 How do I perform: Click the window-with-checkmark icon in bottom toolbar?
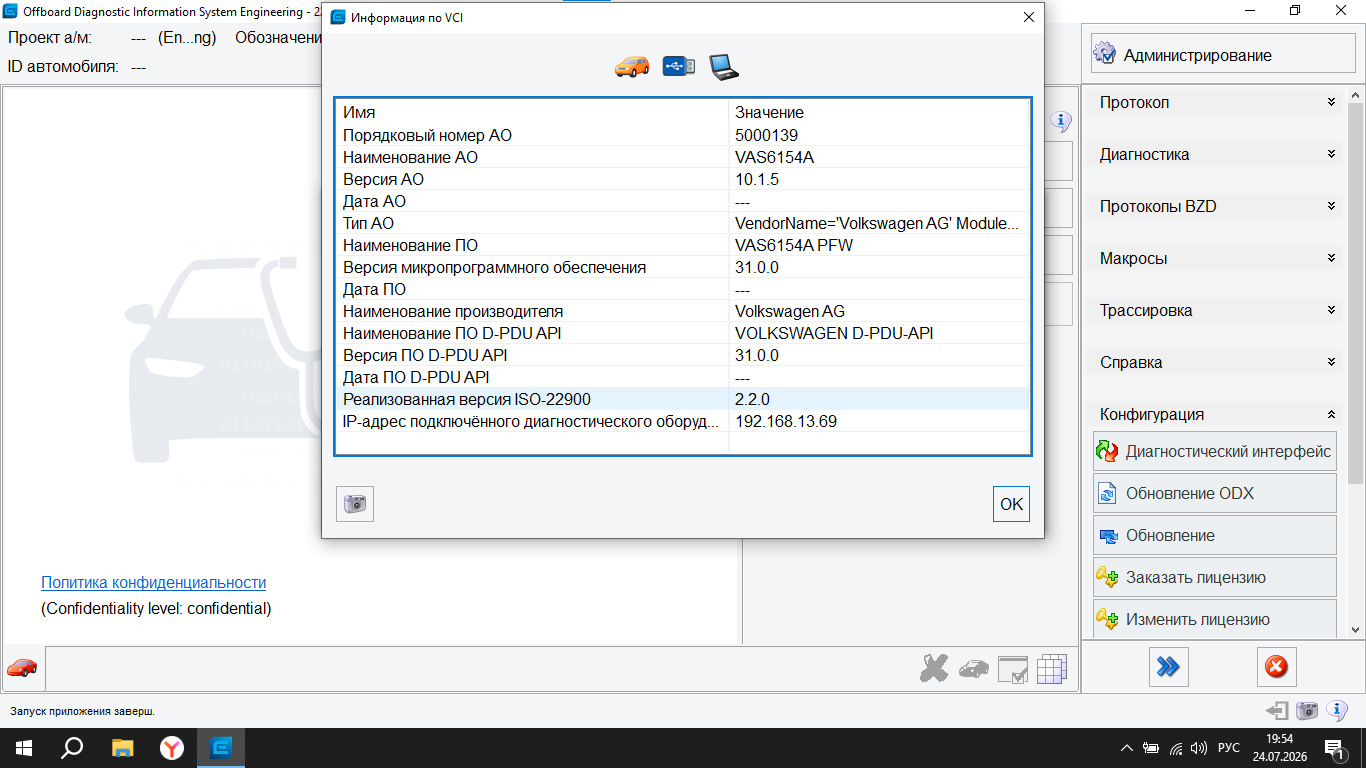[x=1013, y=669]
